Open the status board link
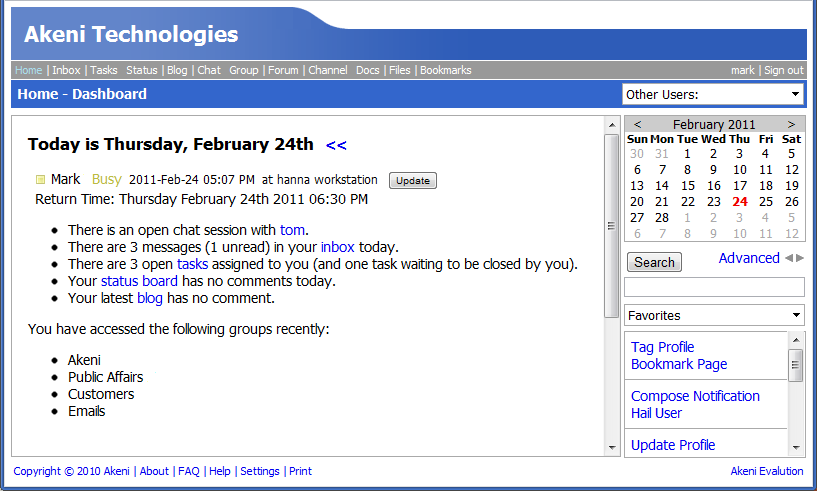Viewport: 817px width, 491px height. click(139, 281)
